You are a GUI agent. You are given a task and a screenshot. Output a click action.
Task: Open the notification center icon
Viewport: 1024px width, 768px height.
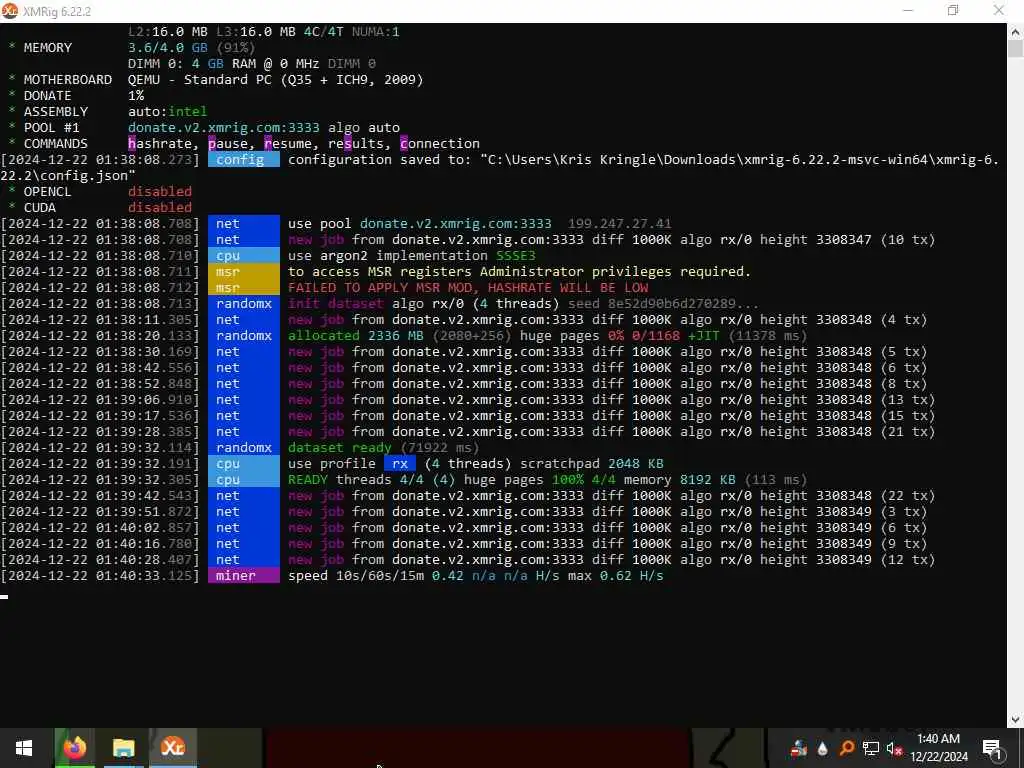point(992,749)
